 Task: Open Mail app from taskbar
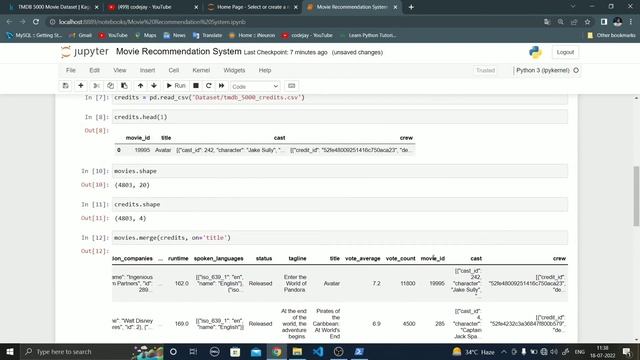[256, 351]
